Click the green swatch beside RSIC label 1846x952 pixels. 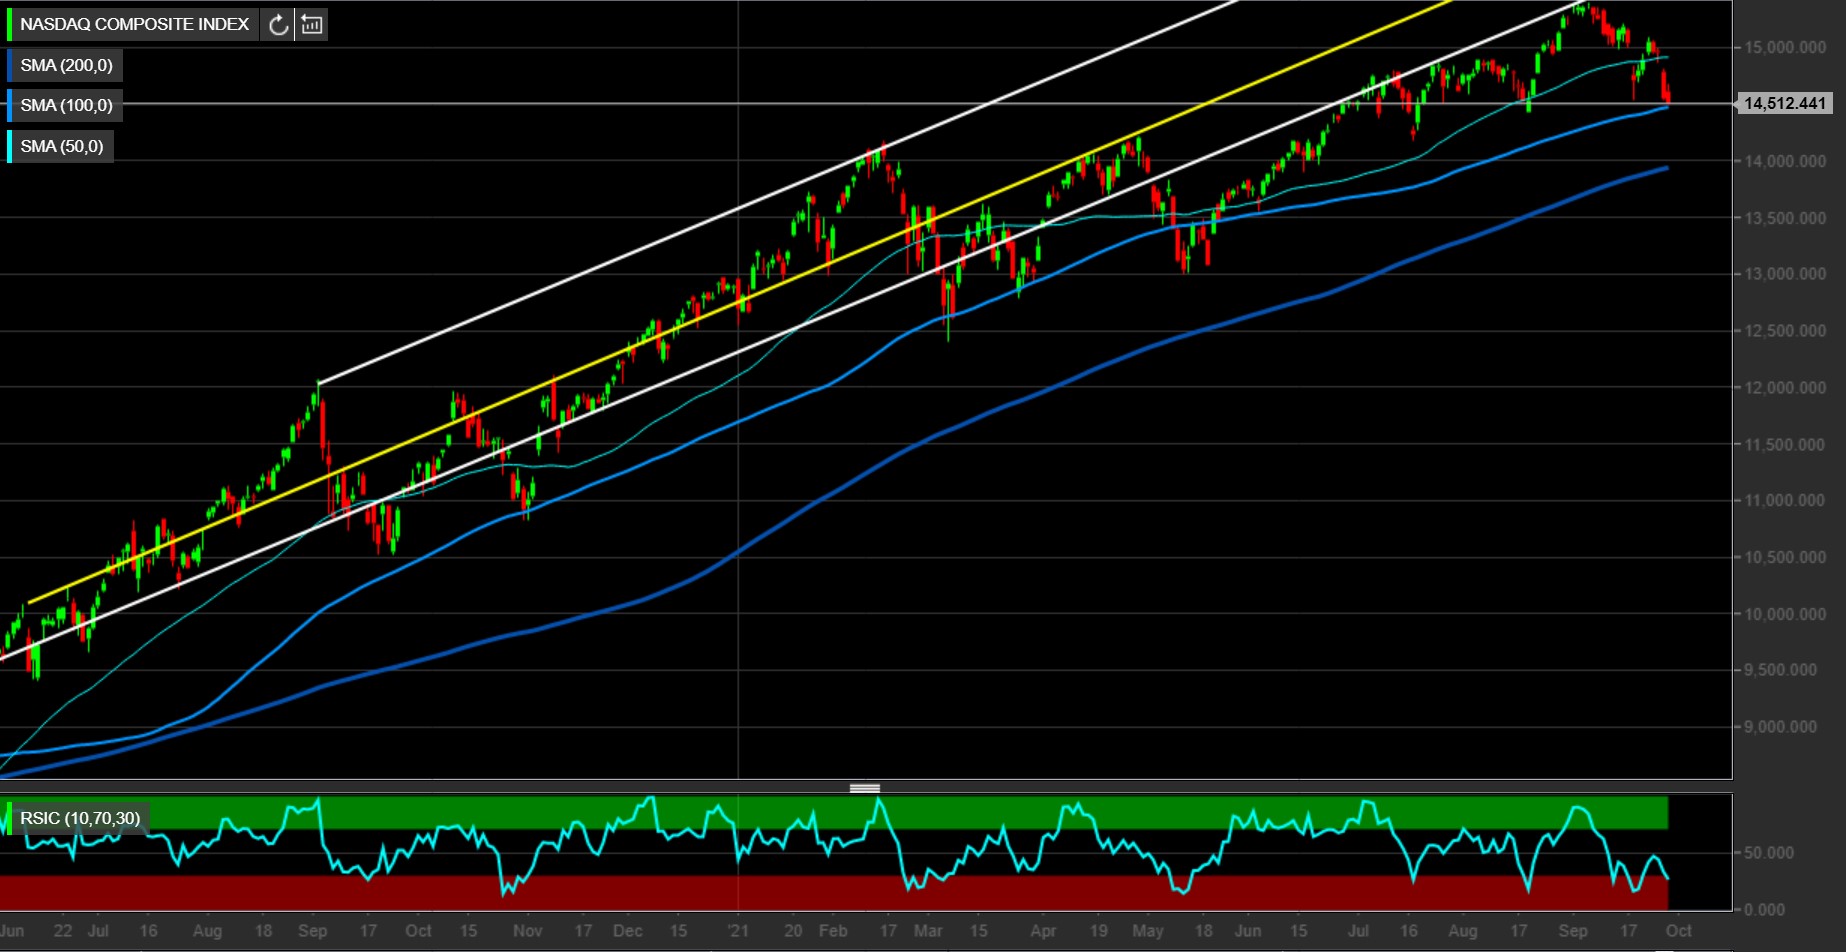click(9, 818)
